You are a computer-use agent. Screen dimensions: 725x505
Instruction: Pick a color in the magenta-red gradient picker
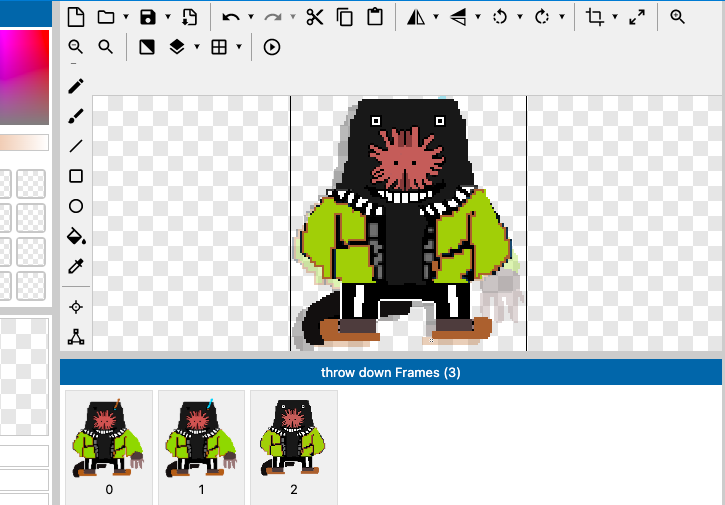pyautogui.click(x=24, y=77)
